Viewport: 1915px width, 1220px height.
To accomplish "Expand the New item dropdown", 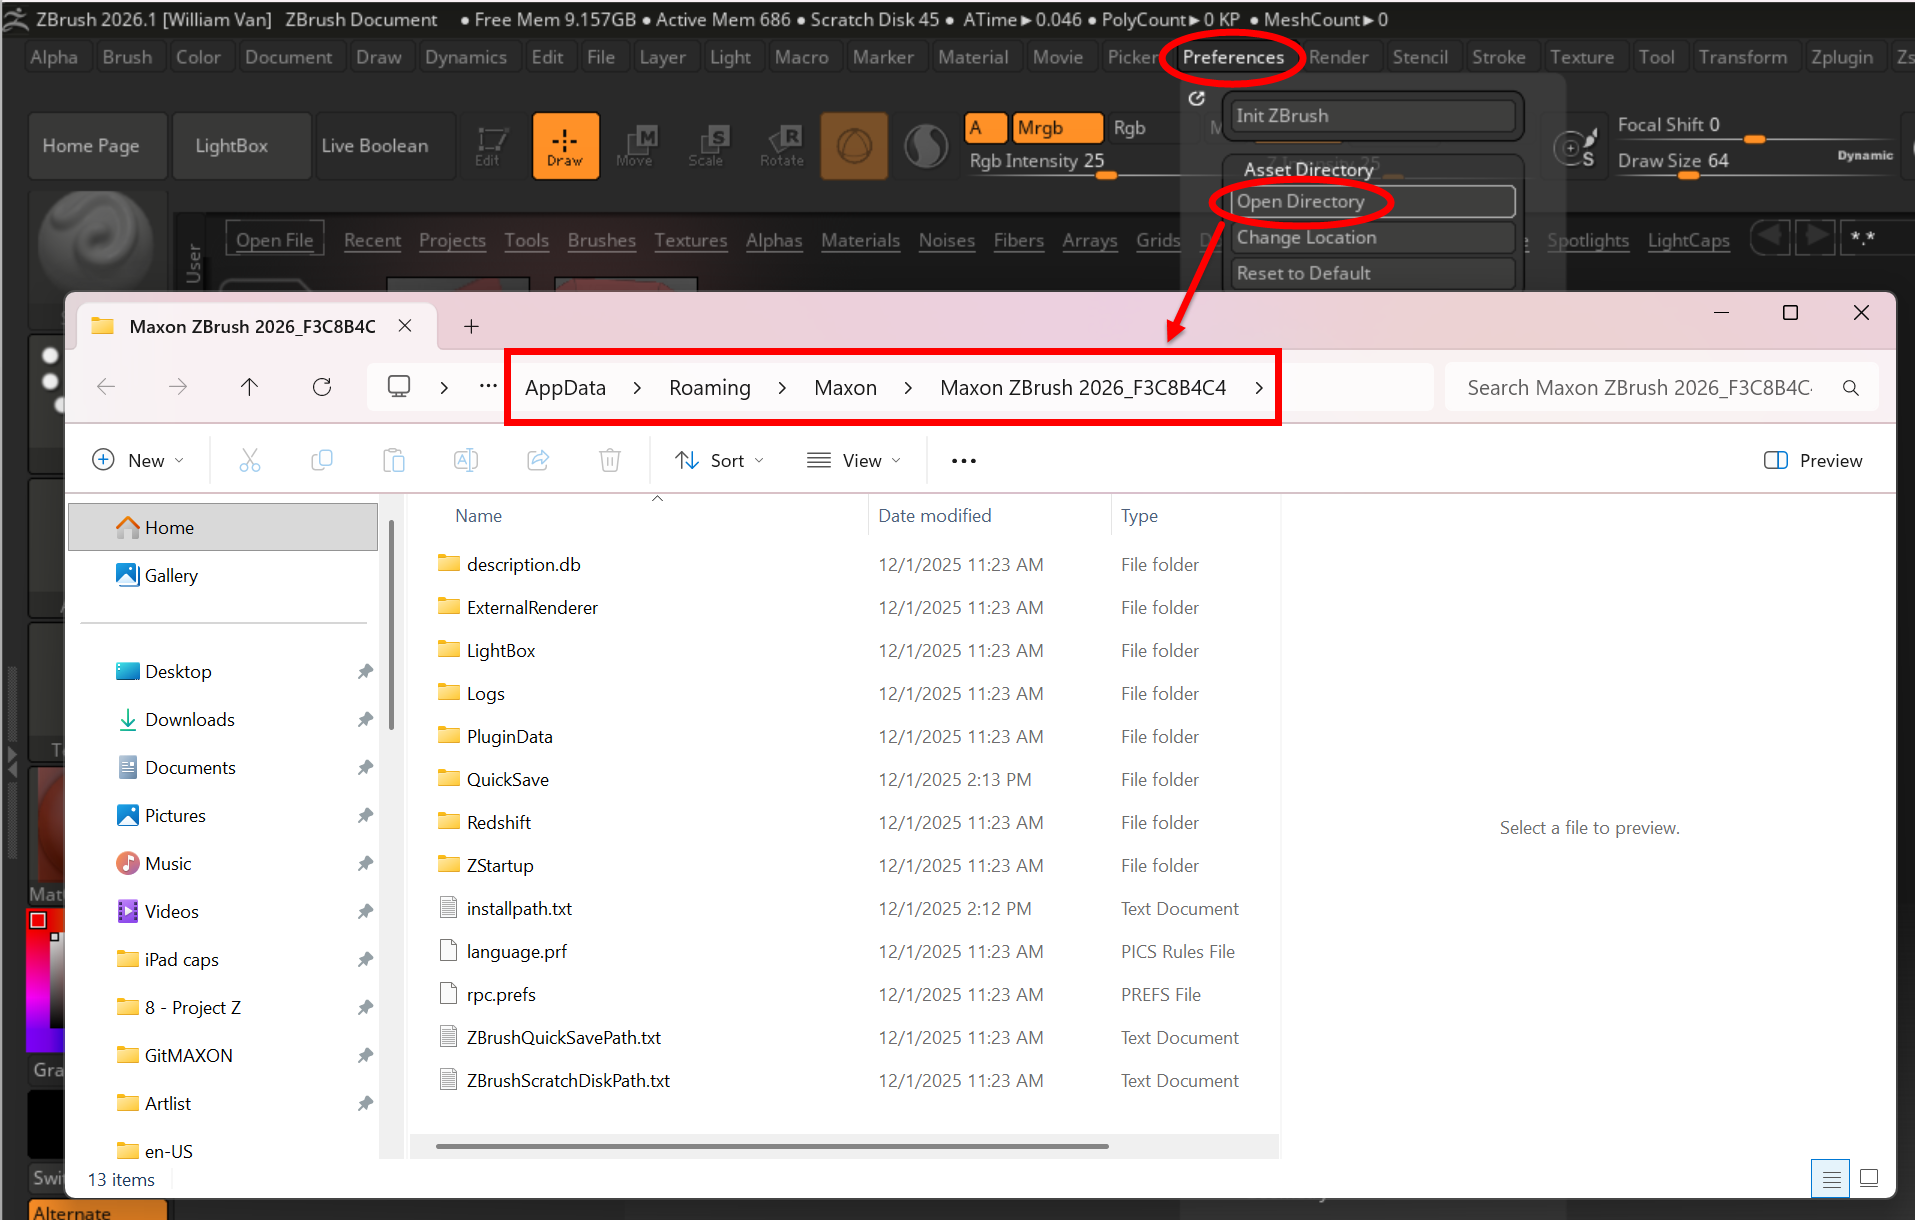I will [x=138, y=460].
